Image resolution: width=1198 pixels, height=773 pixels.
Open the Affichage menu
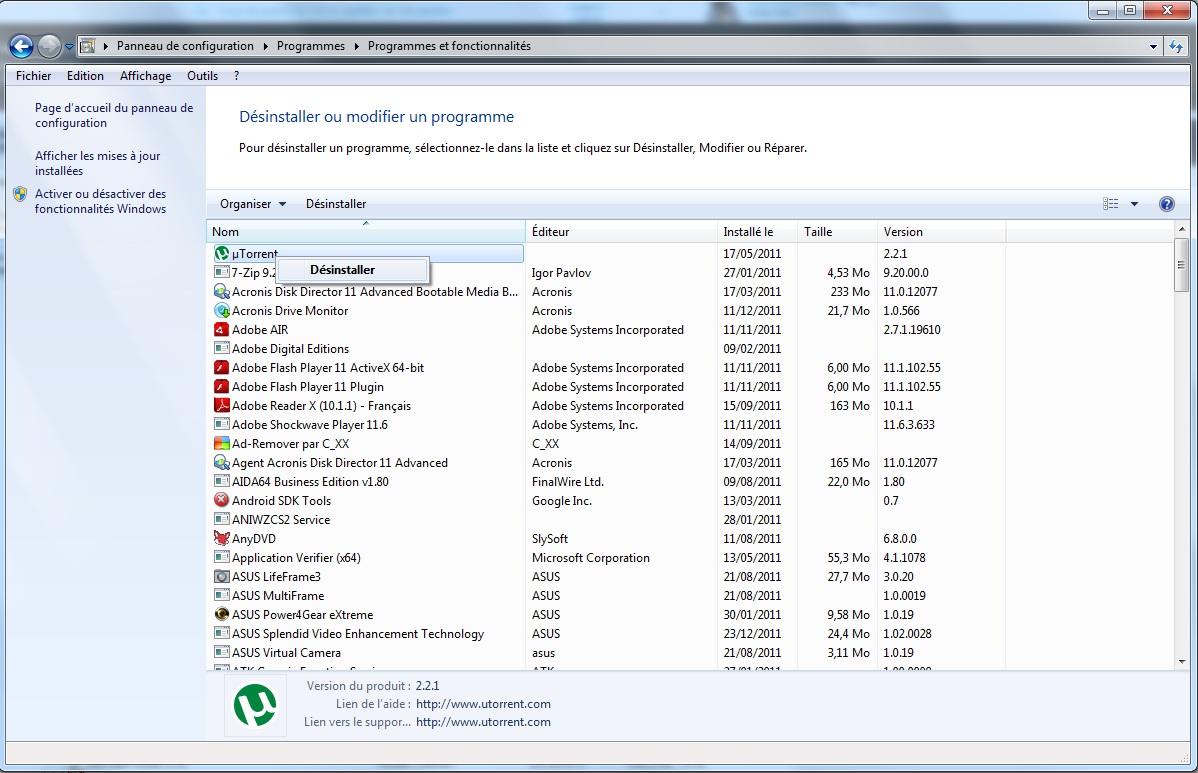(x=145, y=76)
